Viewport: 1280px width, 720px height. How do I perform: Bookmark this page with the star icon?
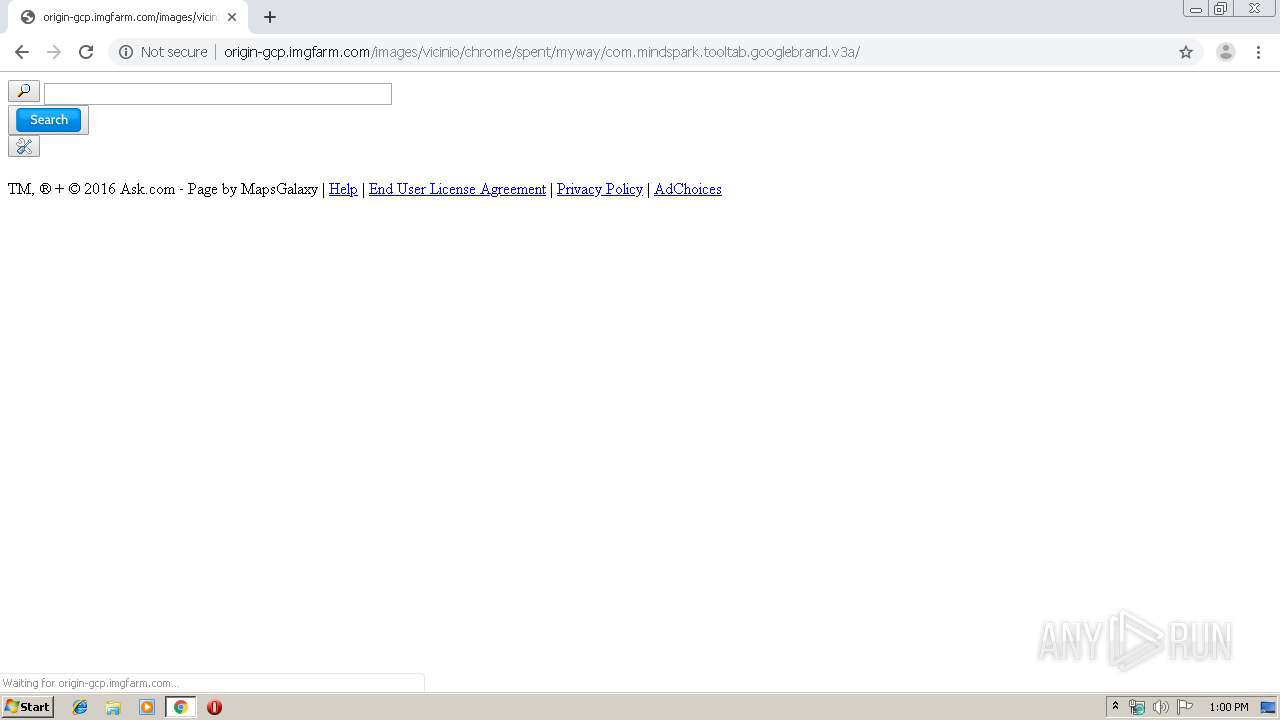1186,52
